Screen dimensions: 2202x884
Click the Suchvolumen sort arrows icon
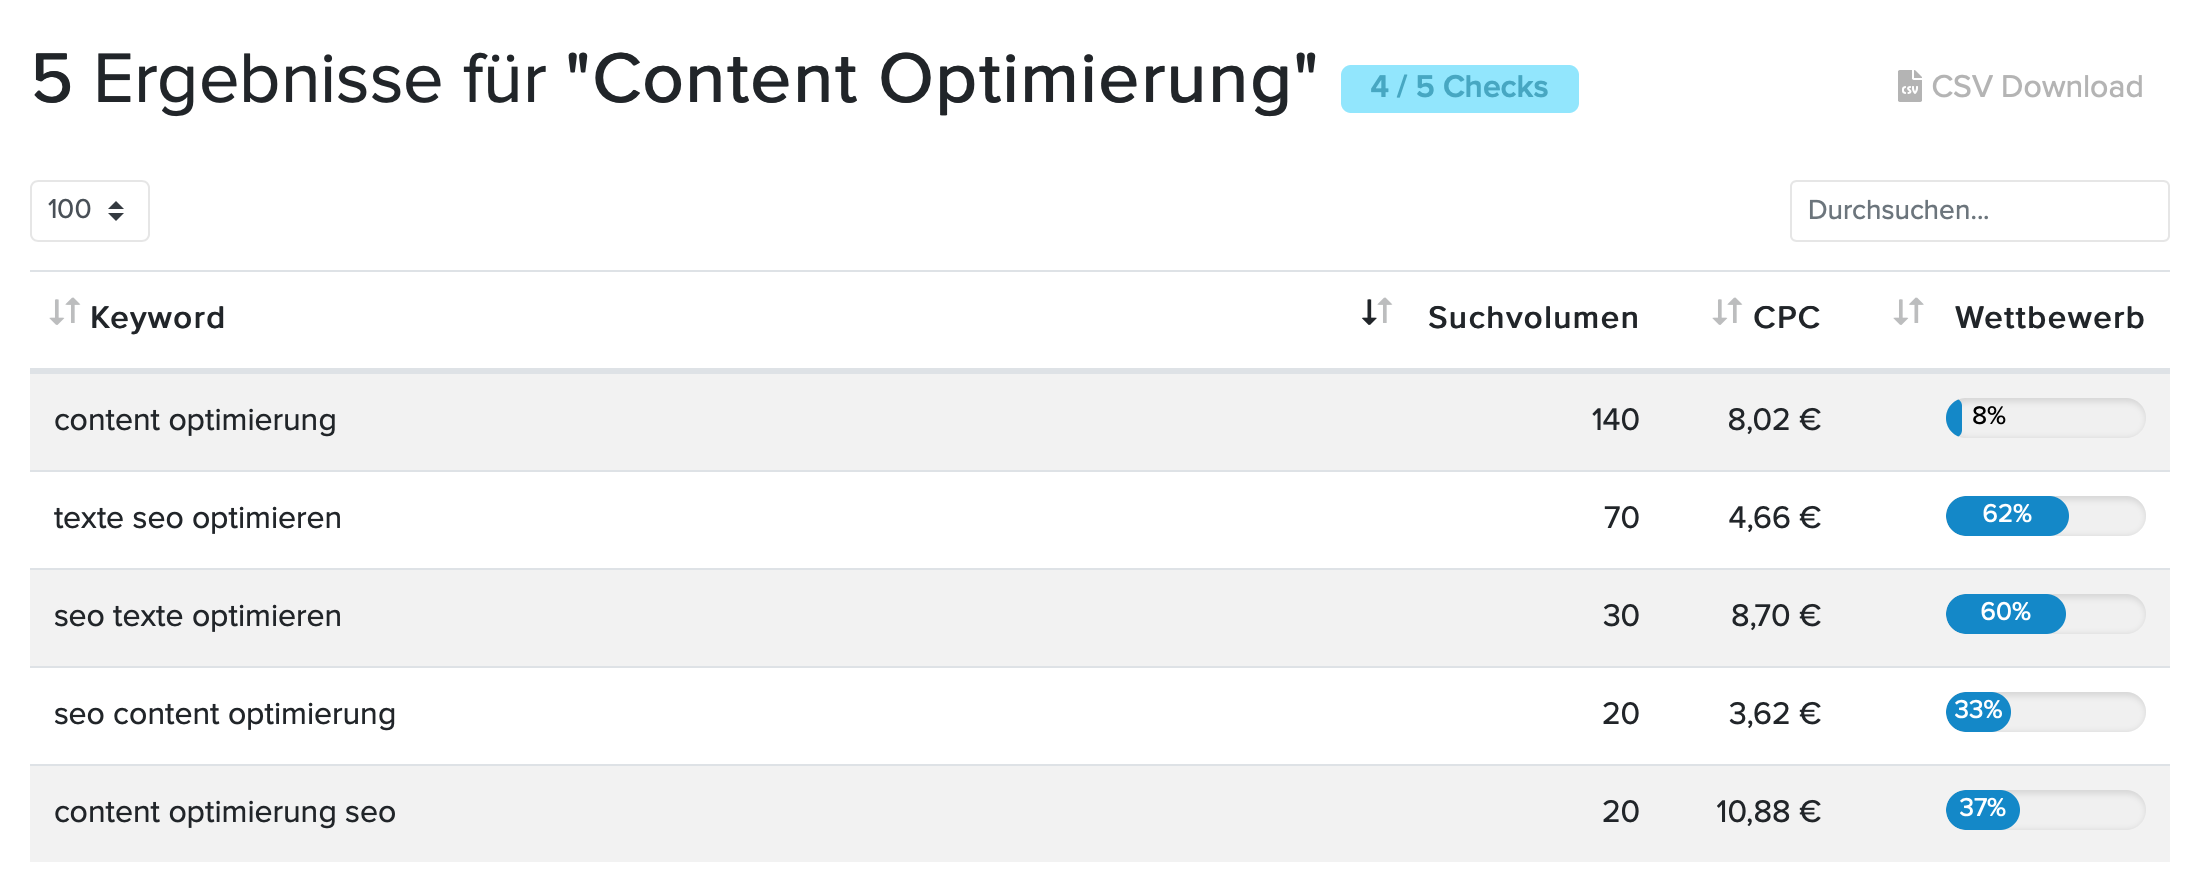click(1376, 312)
